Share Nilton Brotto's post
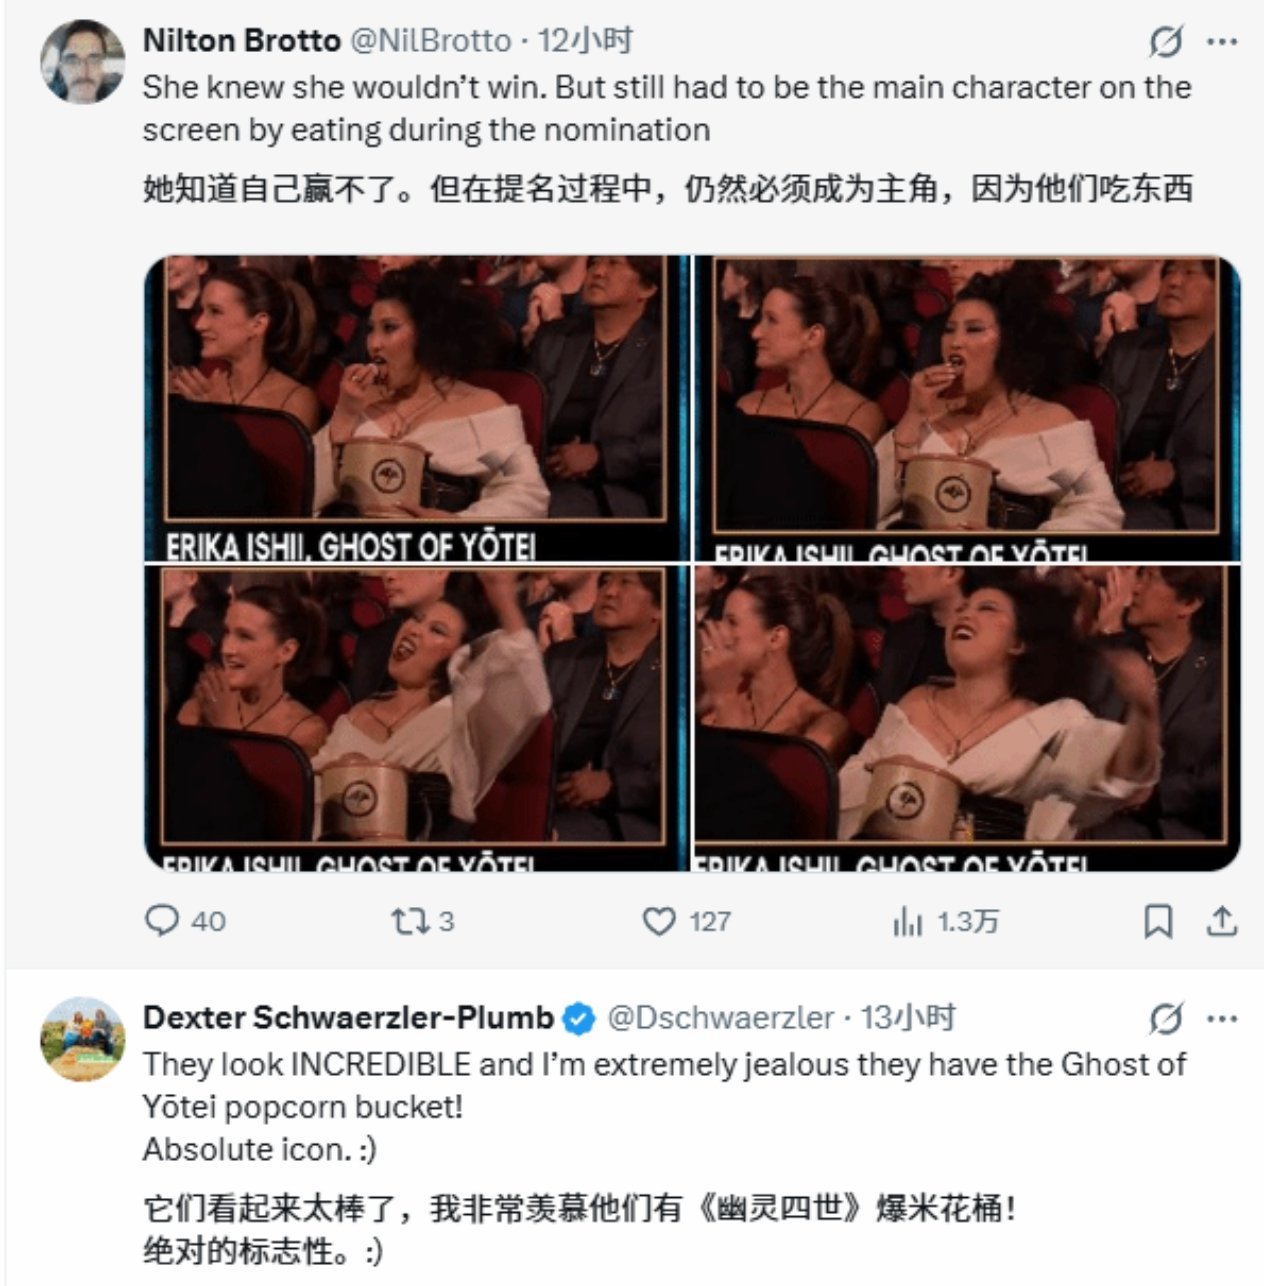 coord(1221,921)
